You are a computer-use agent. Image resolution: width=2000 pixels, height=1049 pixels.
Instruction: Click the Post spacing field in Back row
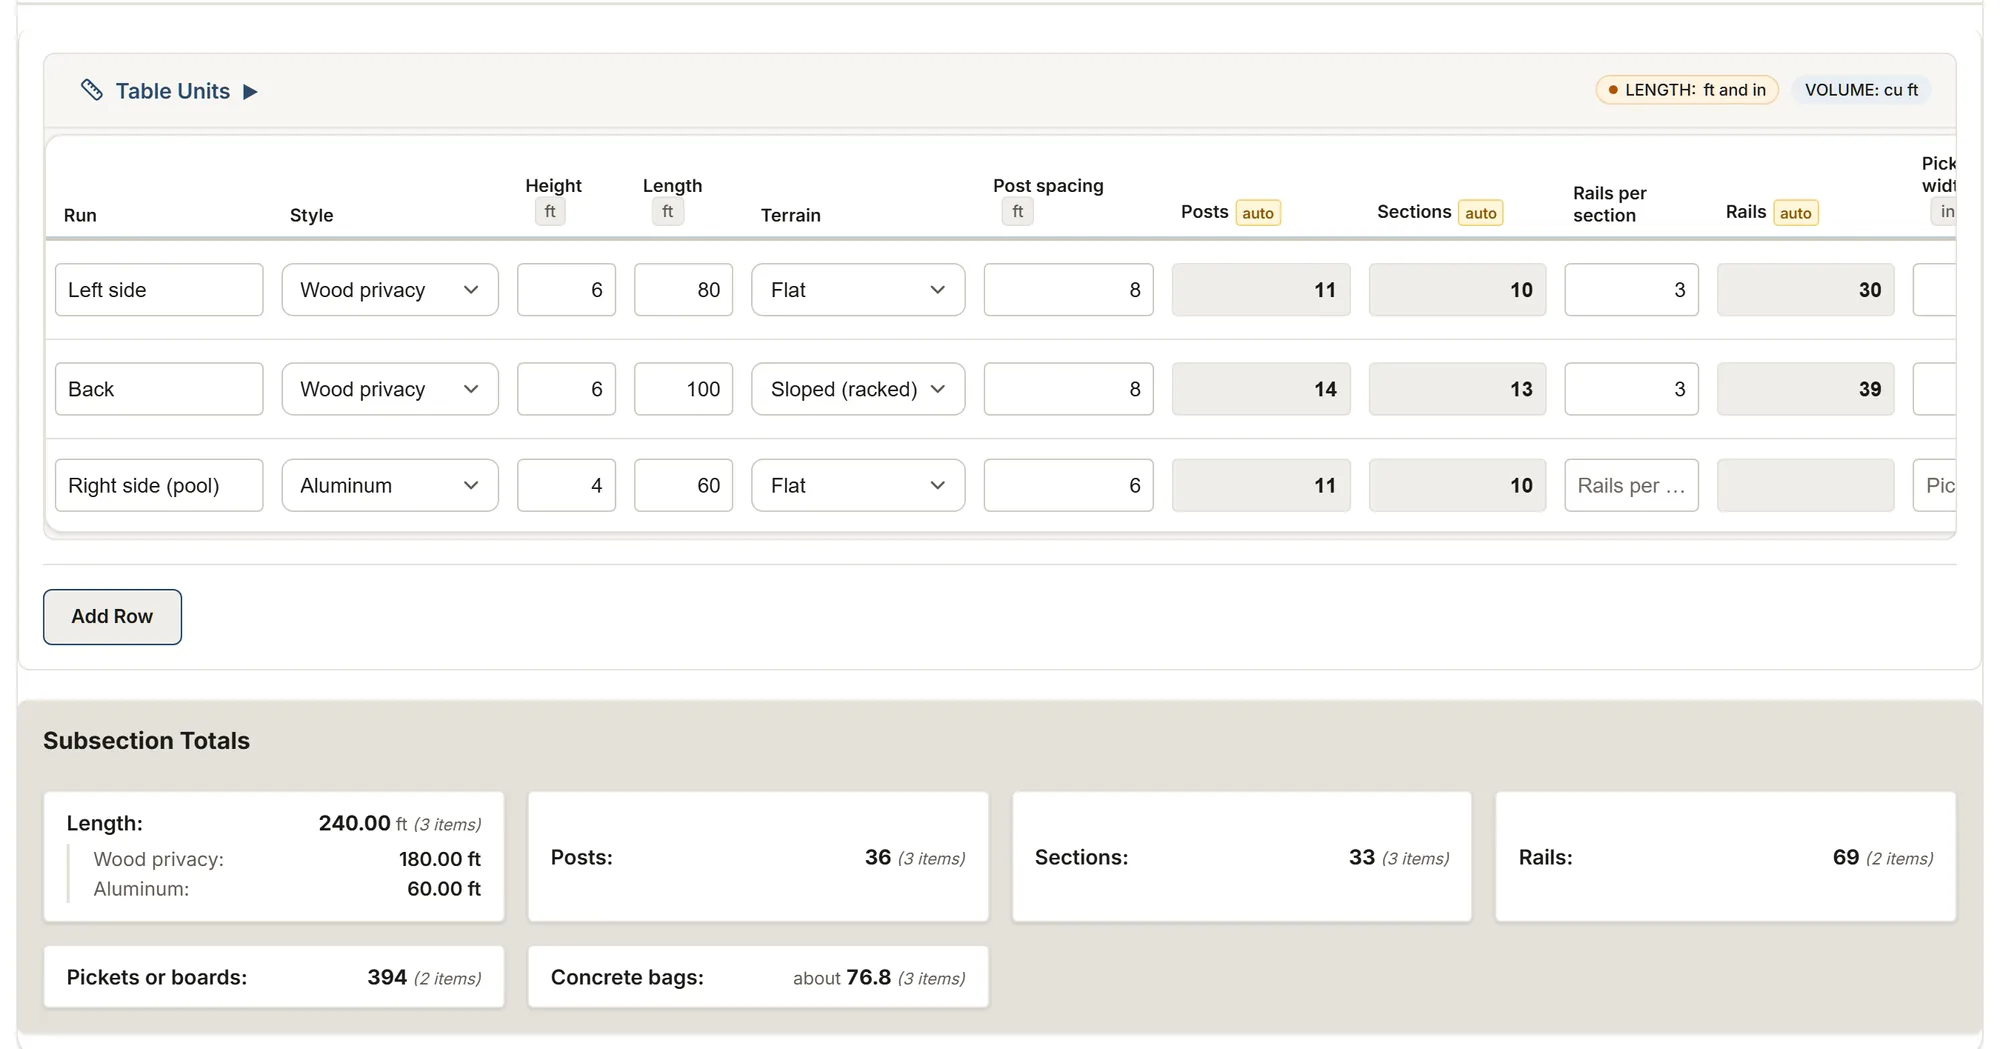click(1068, 389)
